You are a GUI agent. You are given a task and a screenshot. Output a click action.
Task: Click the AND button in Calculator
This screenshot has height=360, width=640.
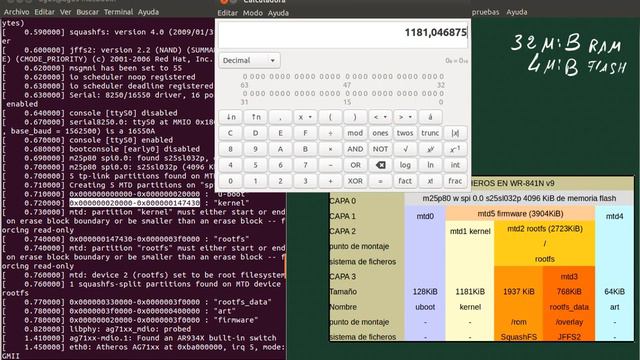(355, 149)
